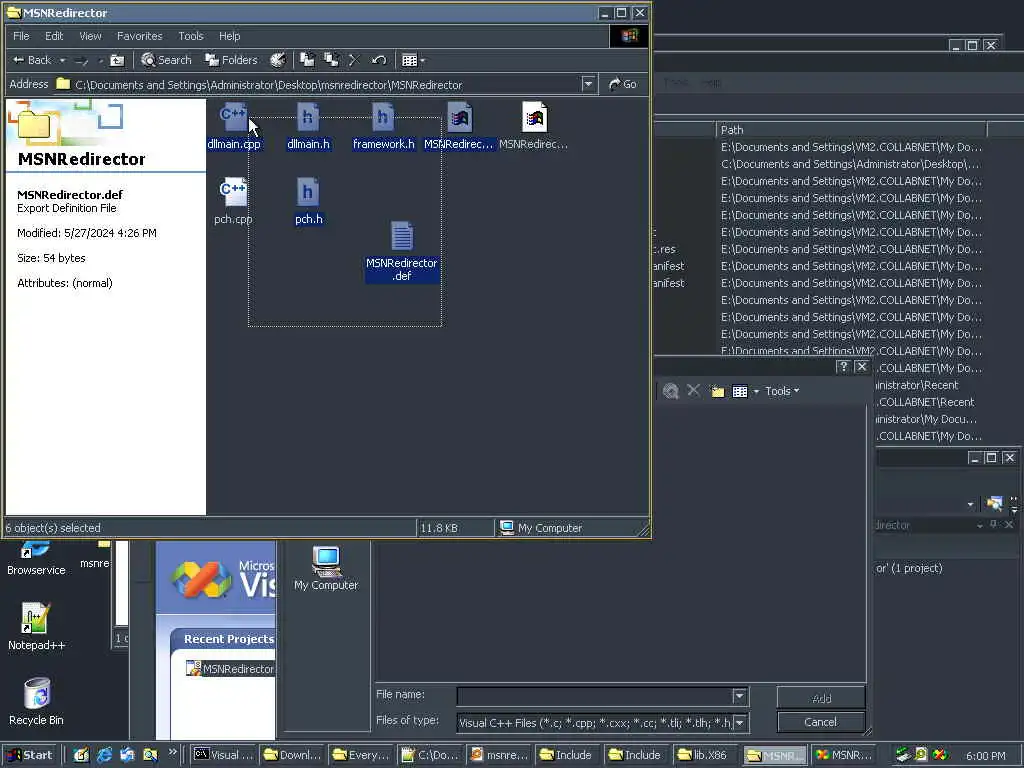
Task: Go up one folder level
Action: [x=117, y=61]
